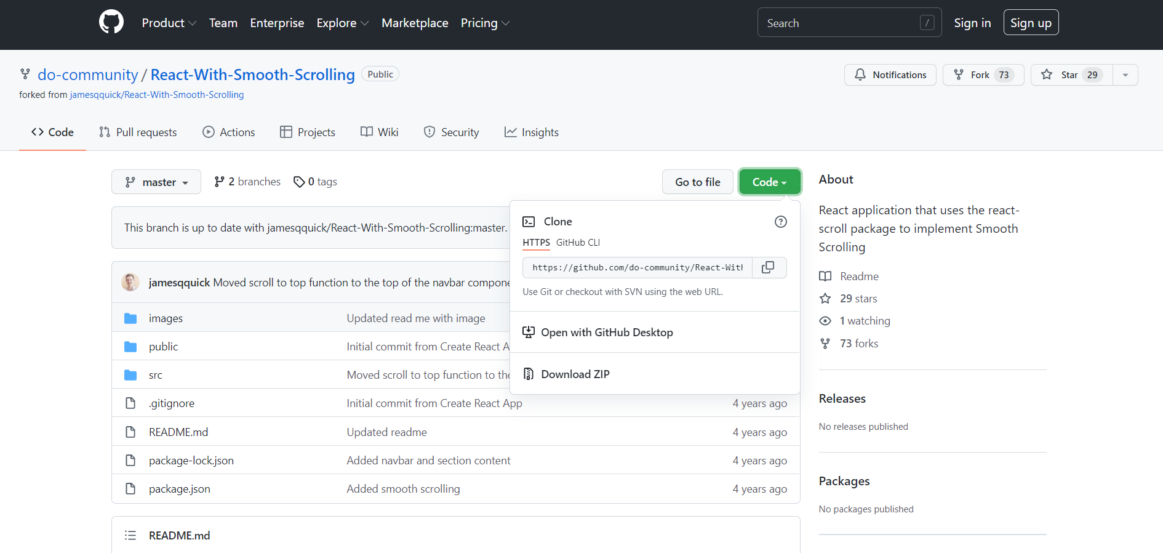Click the GitHub logo icon

111,23
